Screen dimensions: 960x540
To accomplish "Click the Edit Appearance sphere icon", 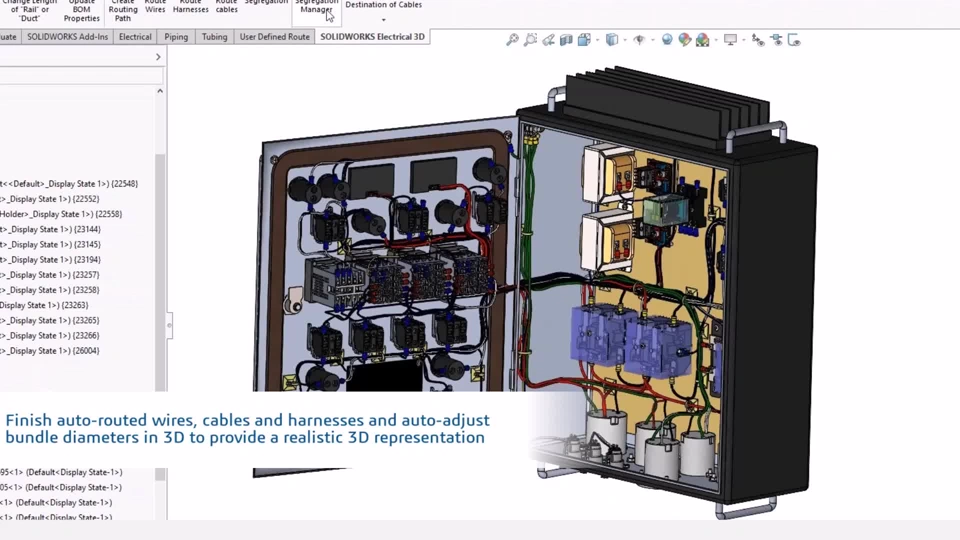I will pyautogui.click(x=667, y=40).
